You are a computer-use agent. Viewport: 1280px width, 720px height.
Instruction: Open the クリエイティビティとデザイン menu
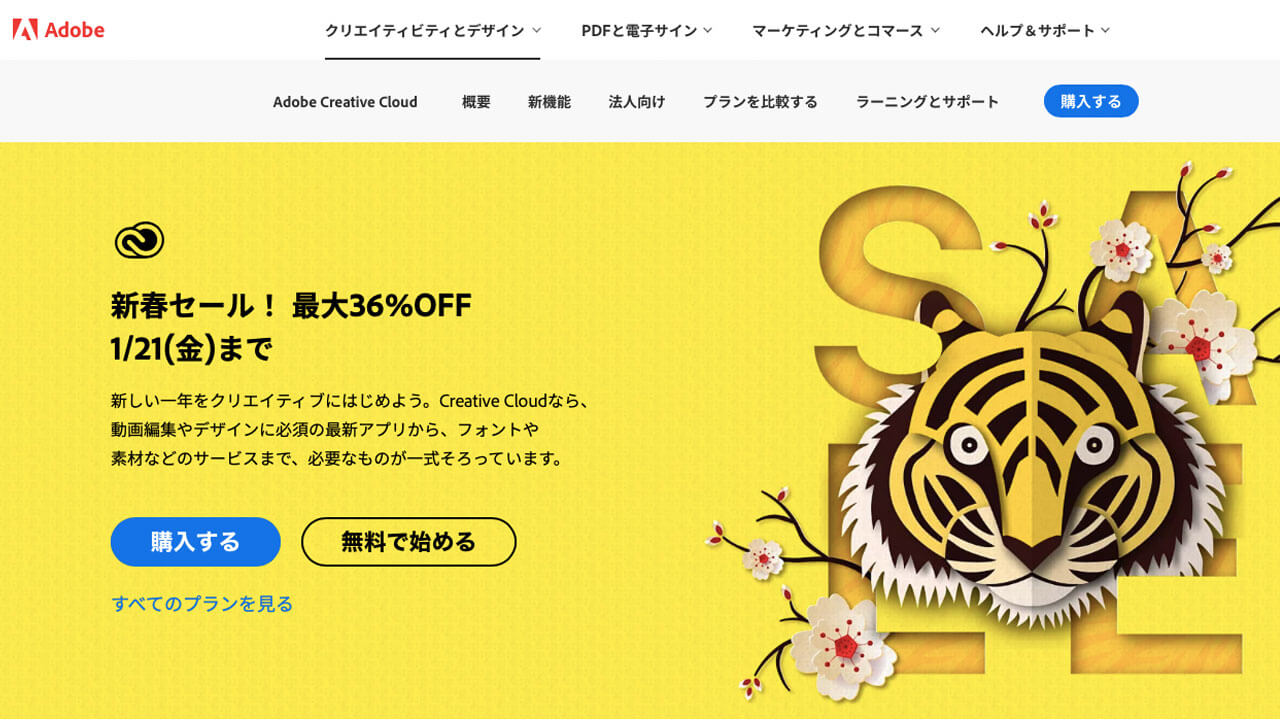(432, 31)
